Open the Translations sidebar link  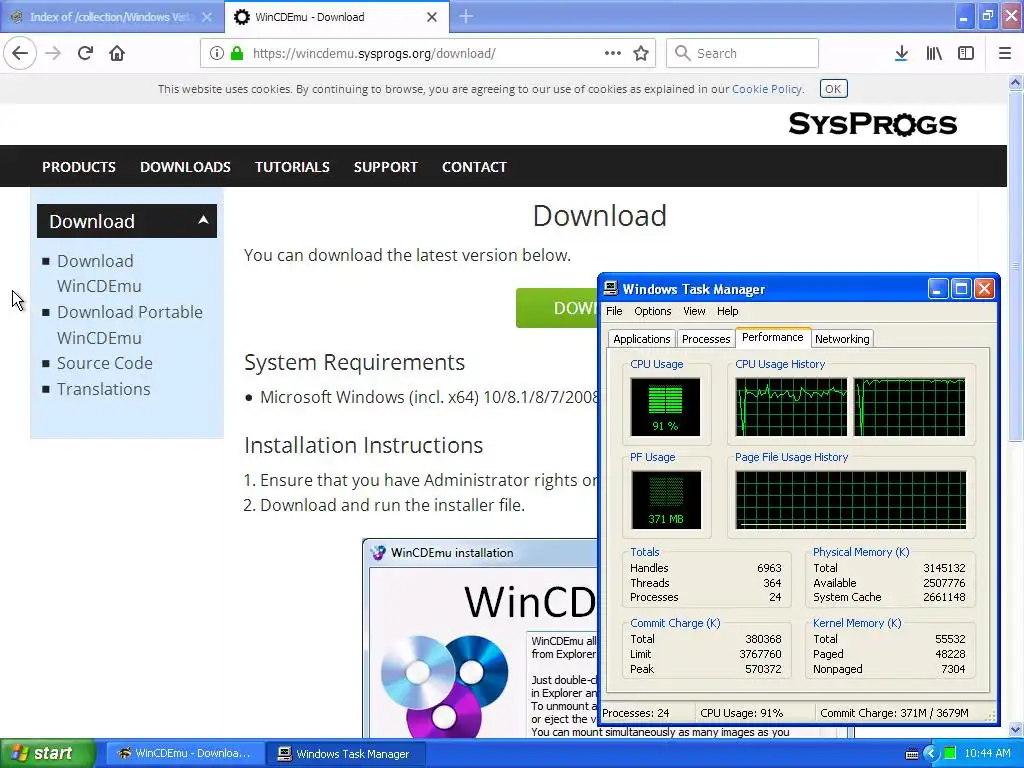(x=103, y=389)
